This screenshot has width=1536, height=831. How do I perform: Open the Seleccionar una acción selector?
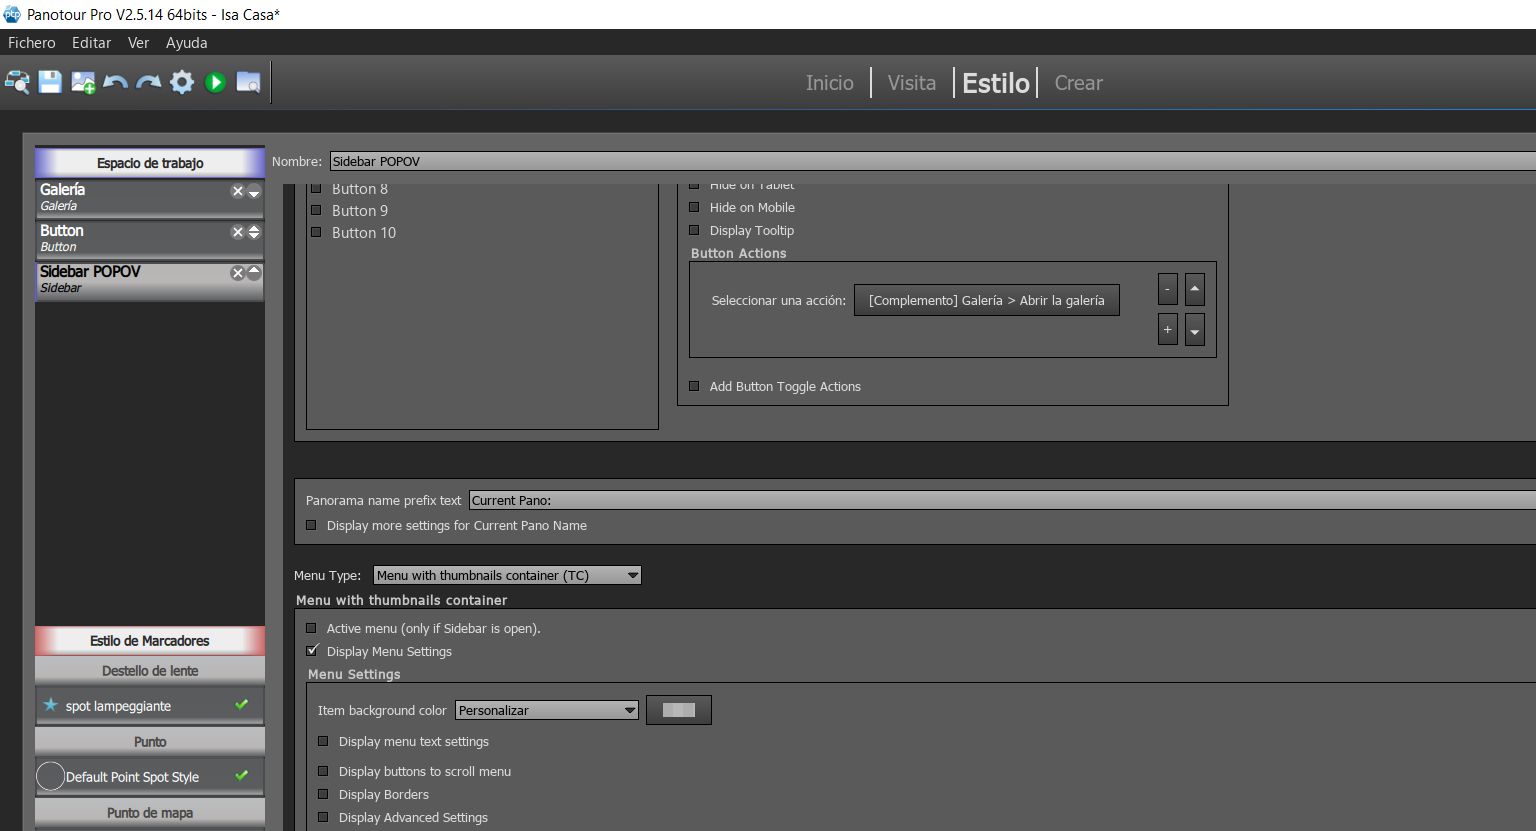click(986, 300)
